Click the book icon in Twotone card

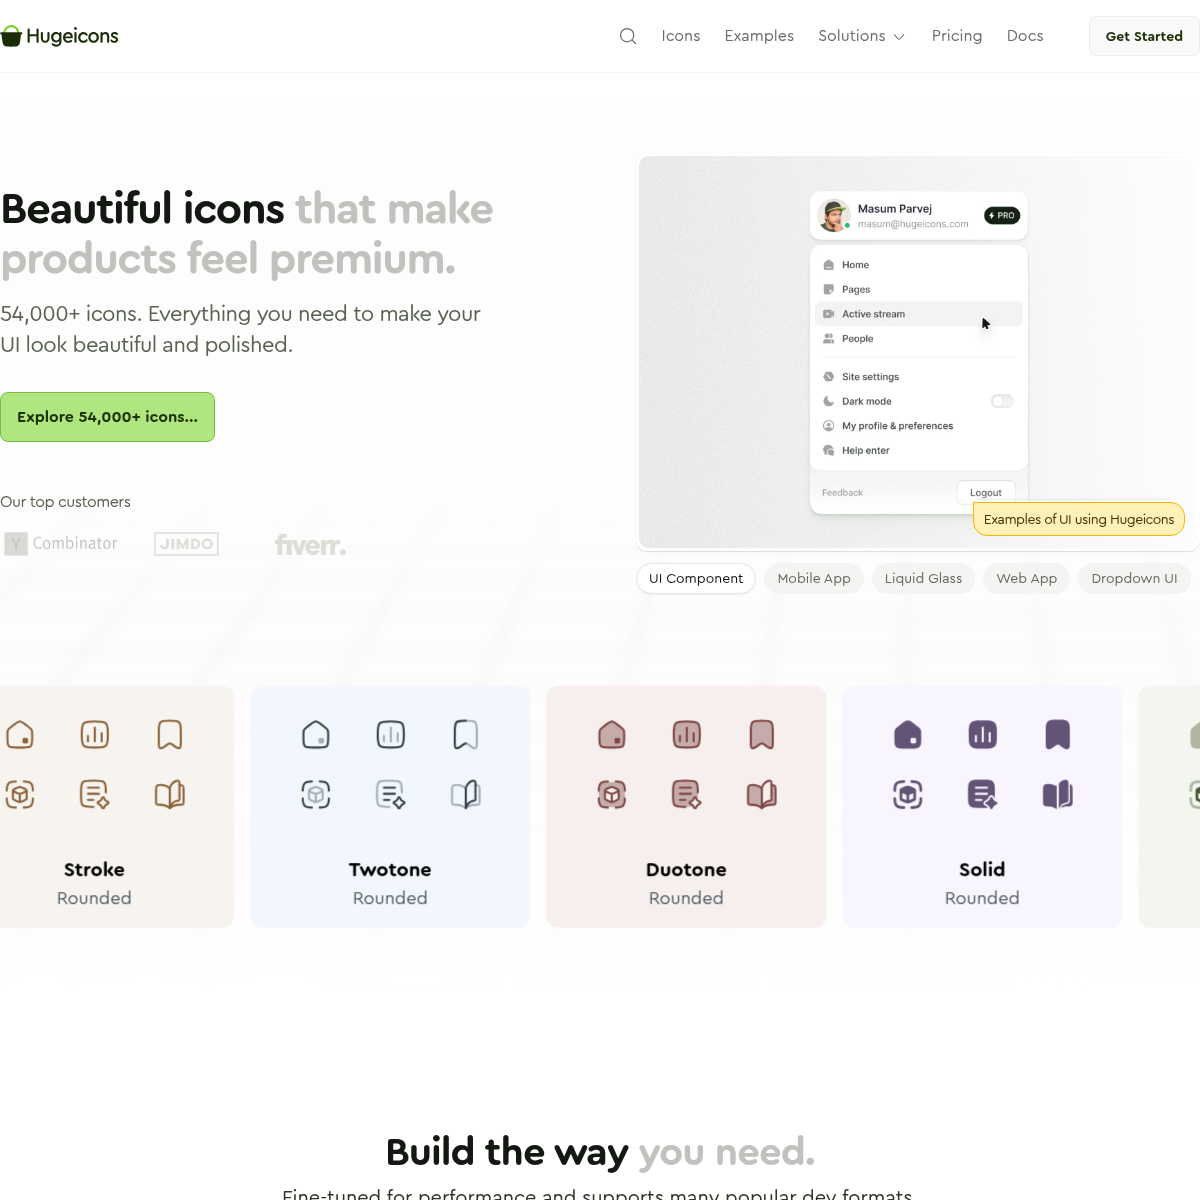(466, 795)
